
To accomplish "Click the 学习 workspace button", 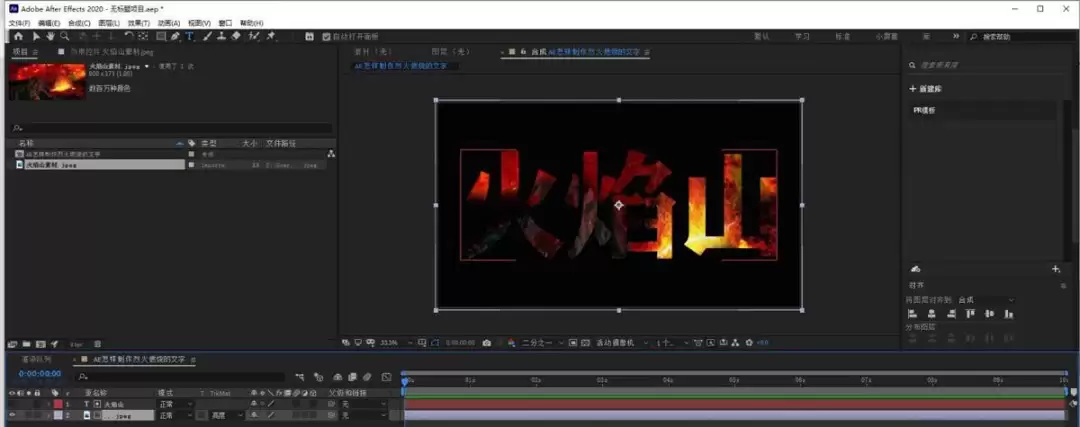I will tap(802, 37).
